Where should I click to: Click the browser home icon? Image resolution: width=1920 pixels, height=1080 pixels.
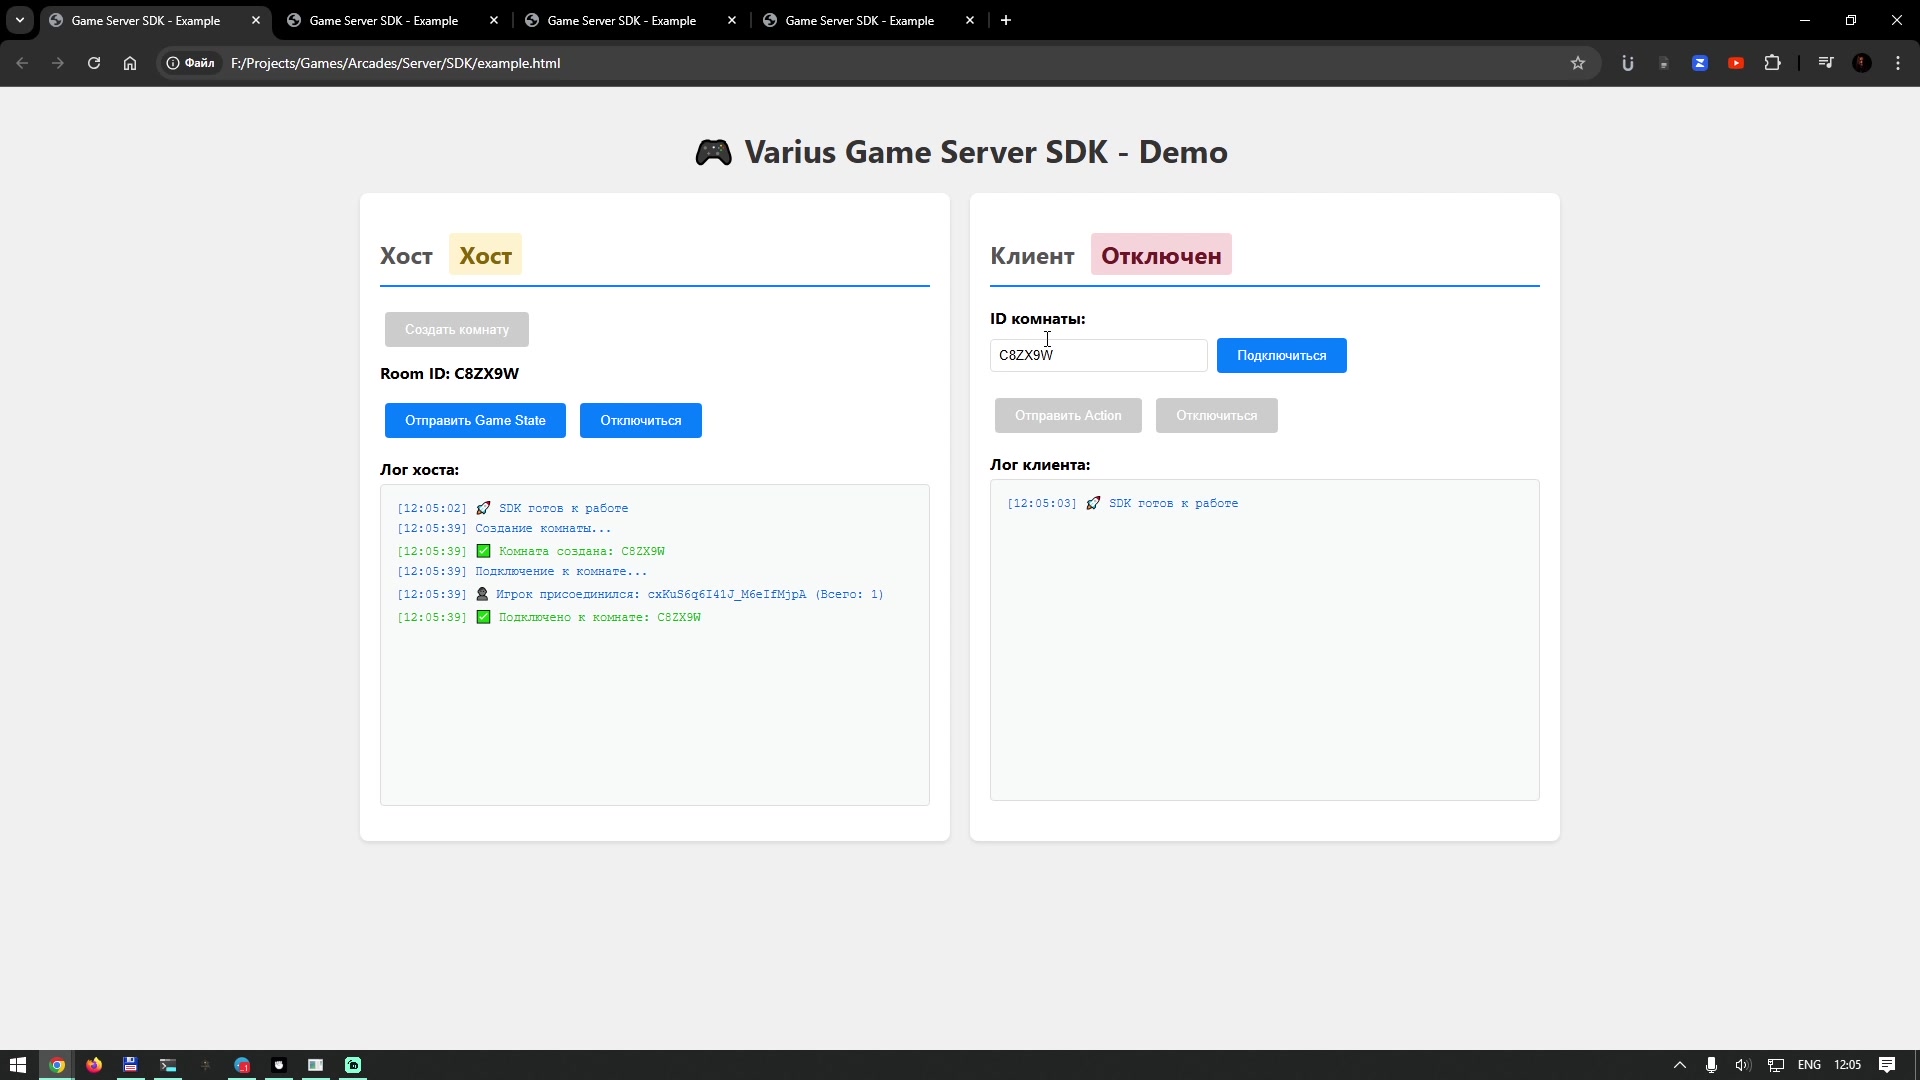coord(130,63)
